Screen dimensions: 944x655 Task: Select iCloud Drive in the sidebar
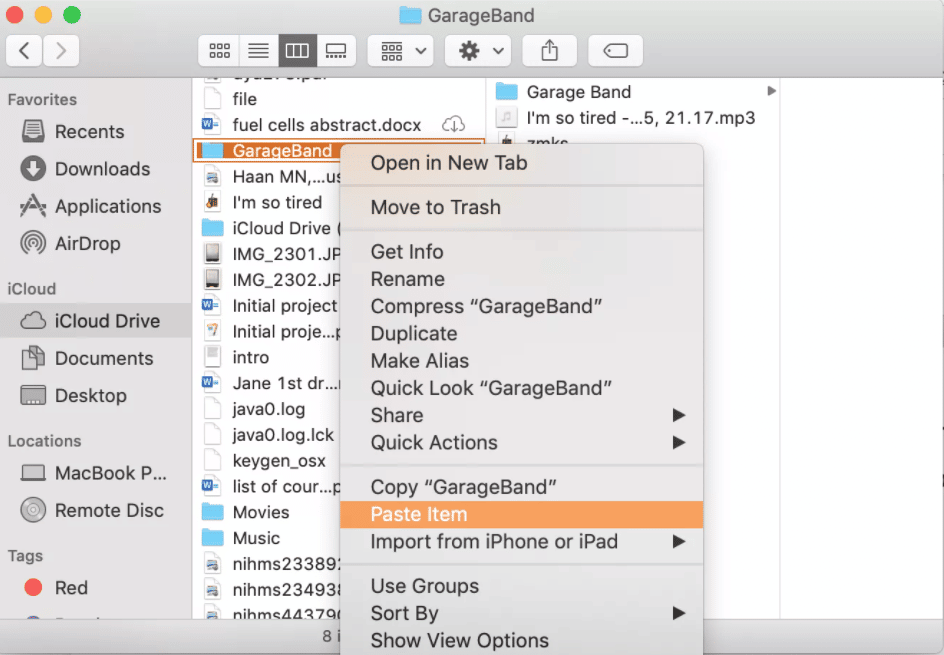[96, 321]
